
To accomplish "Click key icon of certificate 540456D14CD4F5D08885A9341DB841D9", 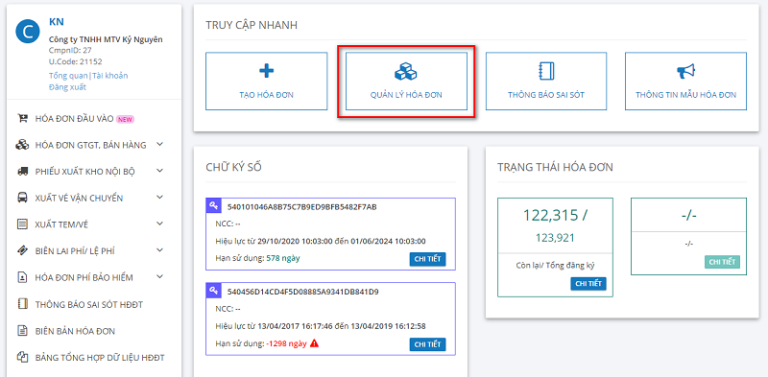I will click(213, 290).
